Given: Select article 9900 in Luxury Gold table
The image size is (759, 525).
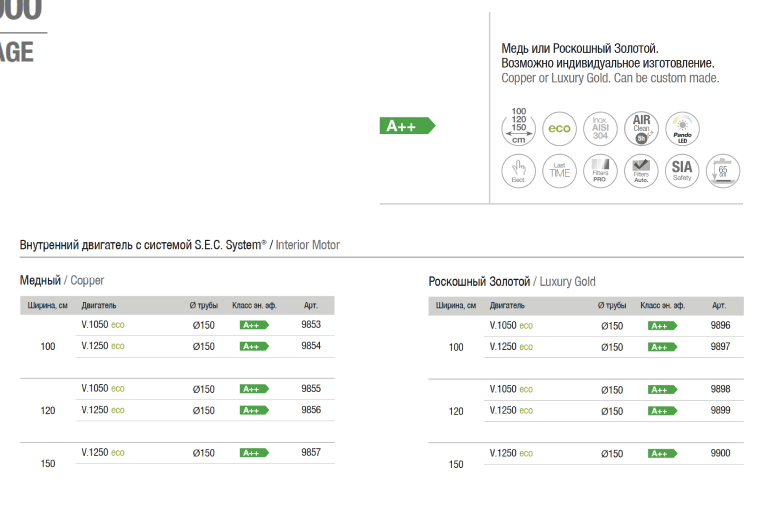Looking at the screenshot, I should 720,453.
